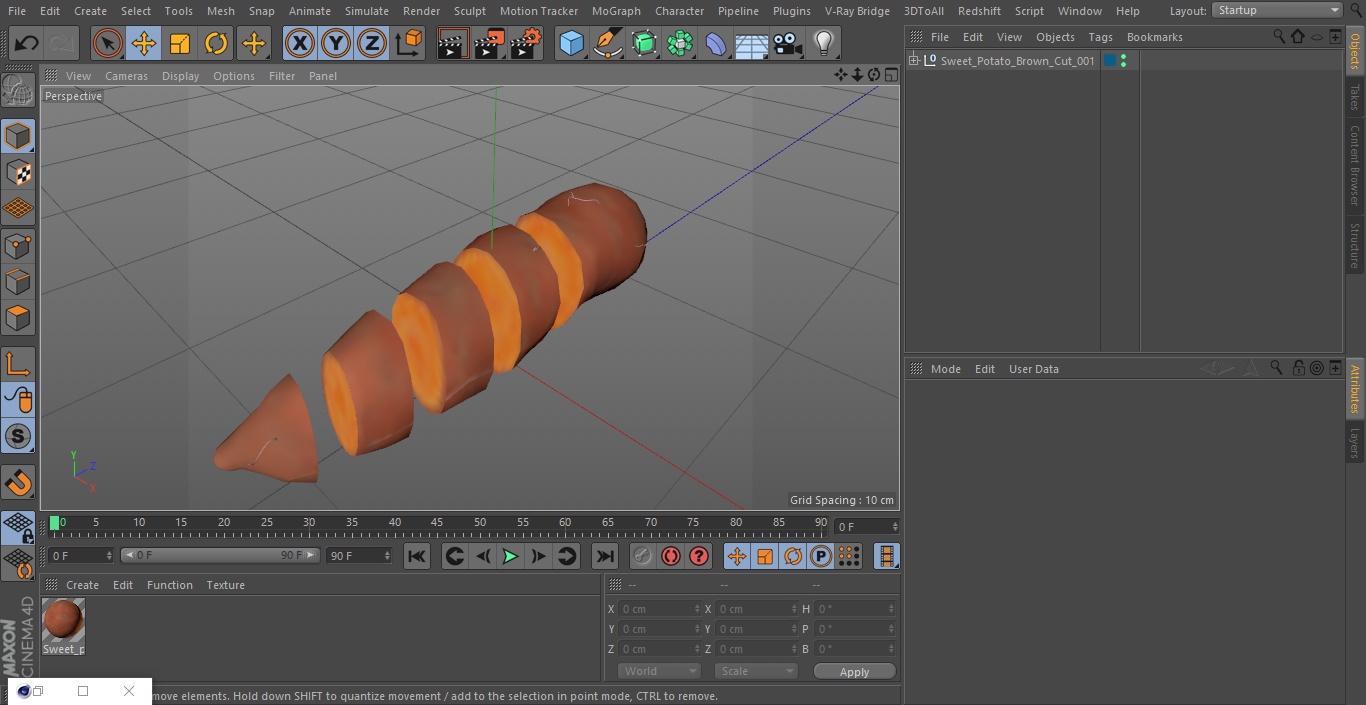The height and width of the screenshot is (705, 1366).
Task: Open World coordinate dropdown
Action: tap(658, 671)
